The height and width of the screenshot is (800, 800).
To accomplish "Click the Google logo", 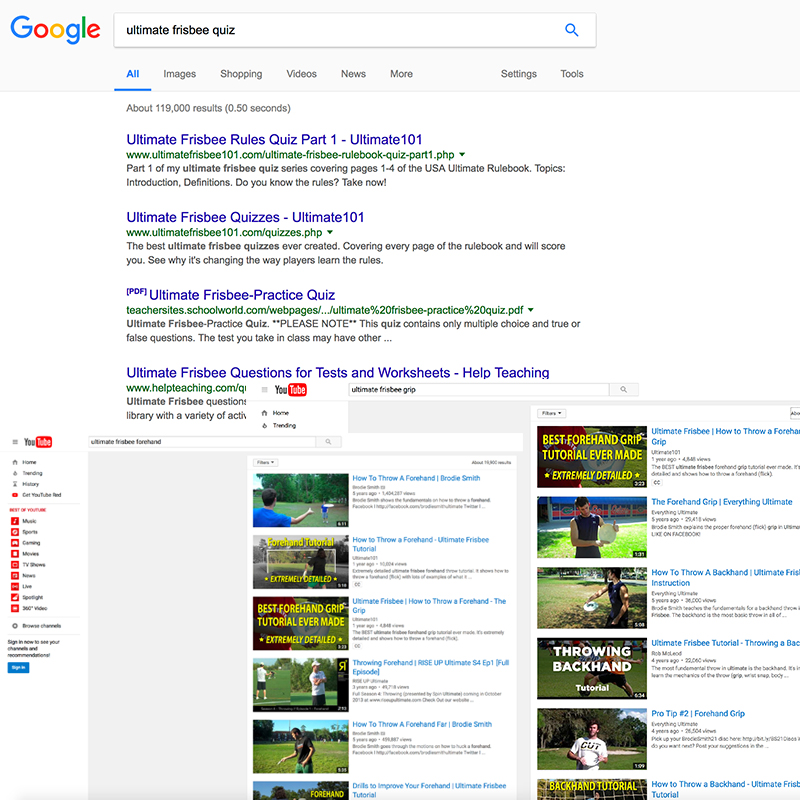I will tap(55, 29).
